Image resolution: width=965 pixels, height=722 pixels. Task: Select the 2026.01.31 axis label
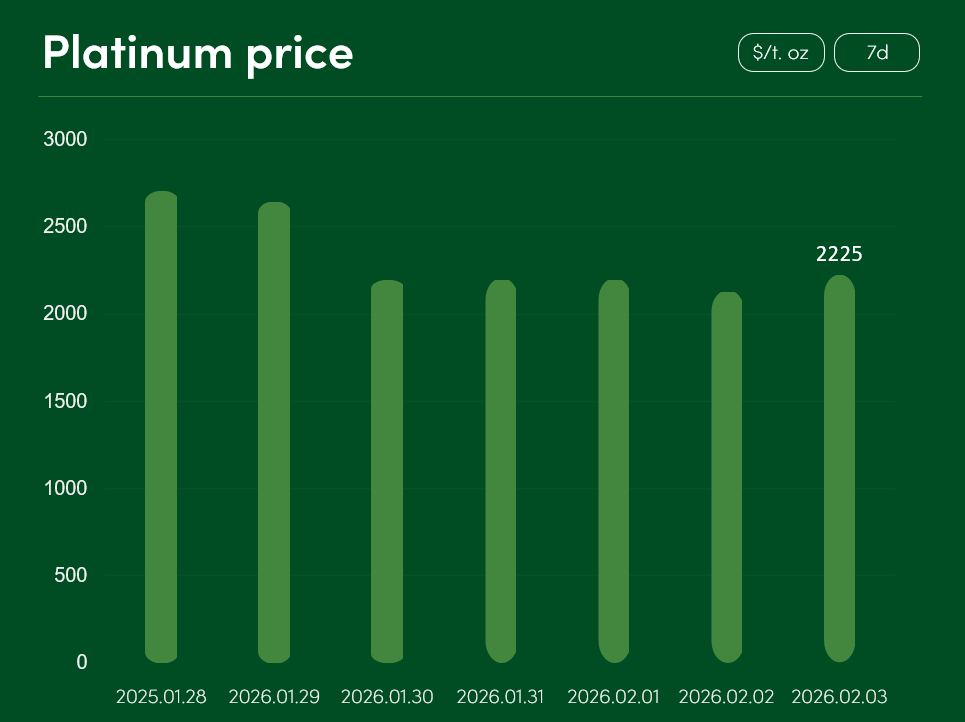click(500, 697)
